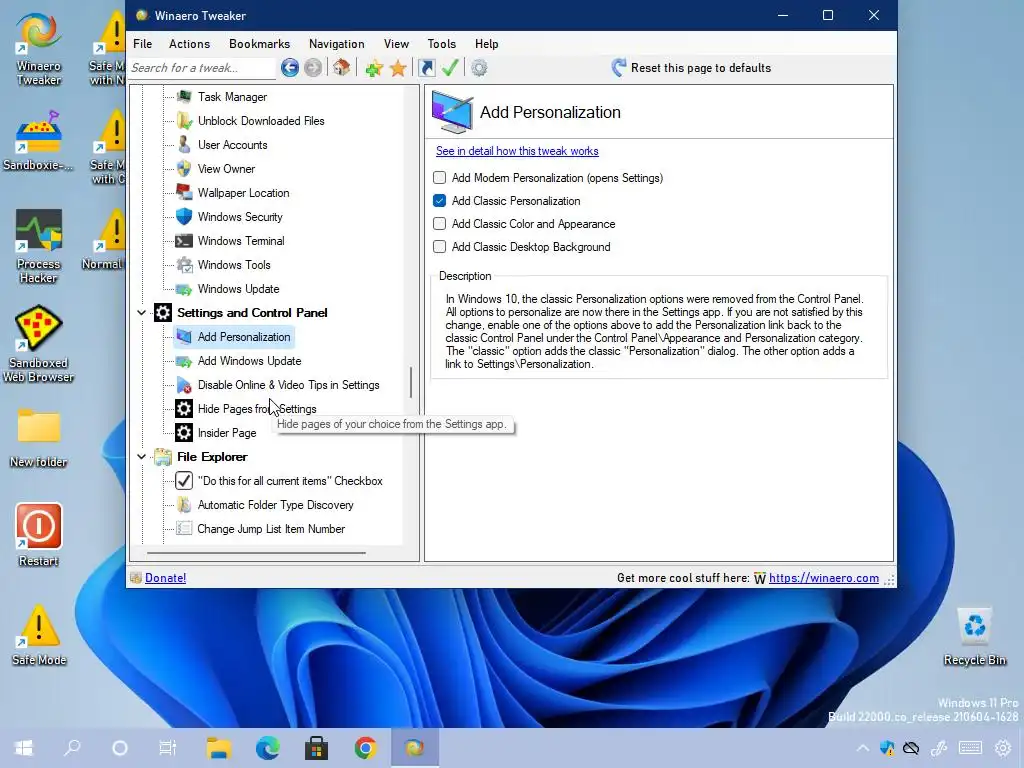Screen dimensions: 1024x768
Task: Open Change Jump List Item Number
Action: click(x=271, y=529)
